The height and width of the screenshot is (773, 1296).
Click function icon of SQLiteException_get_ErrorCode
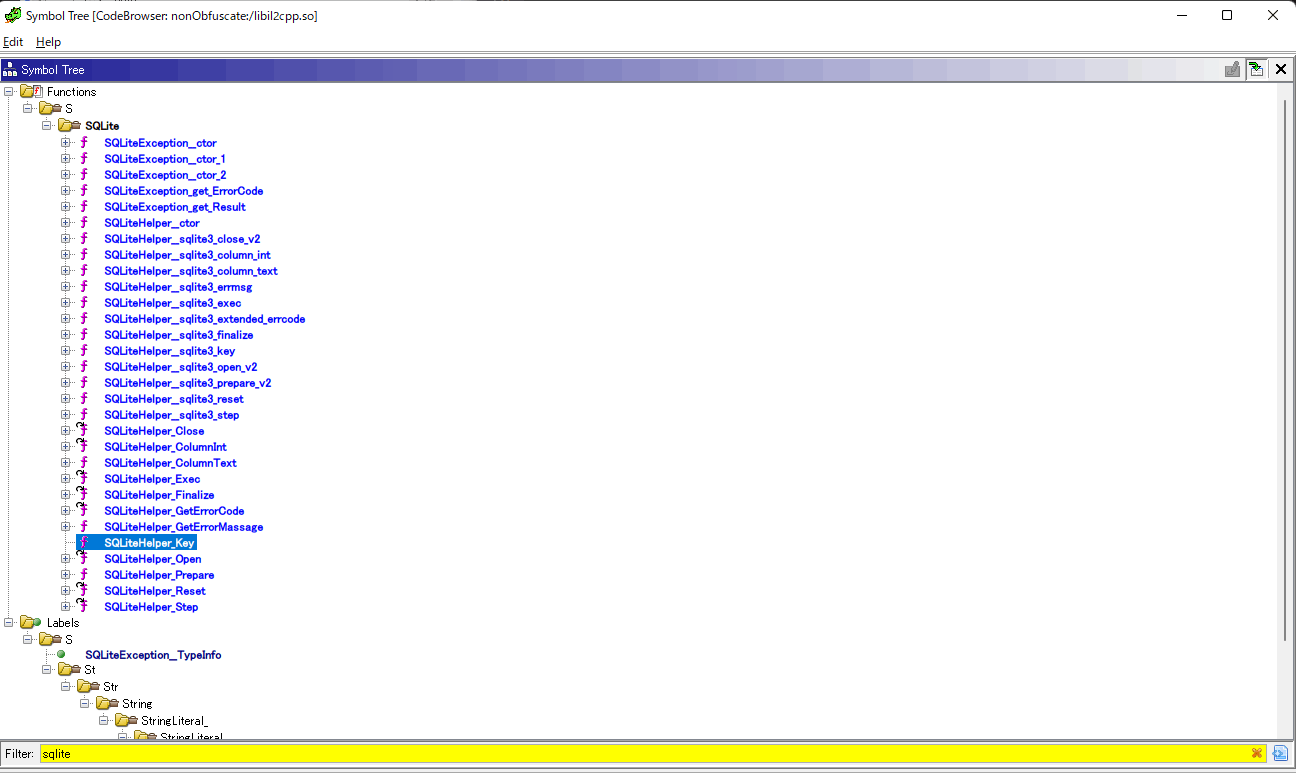click(84, 191)
